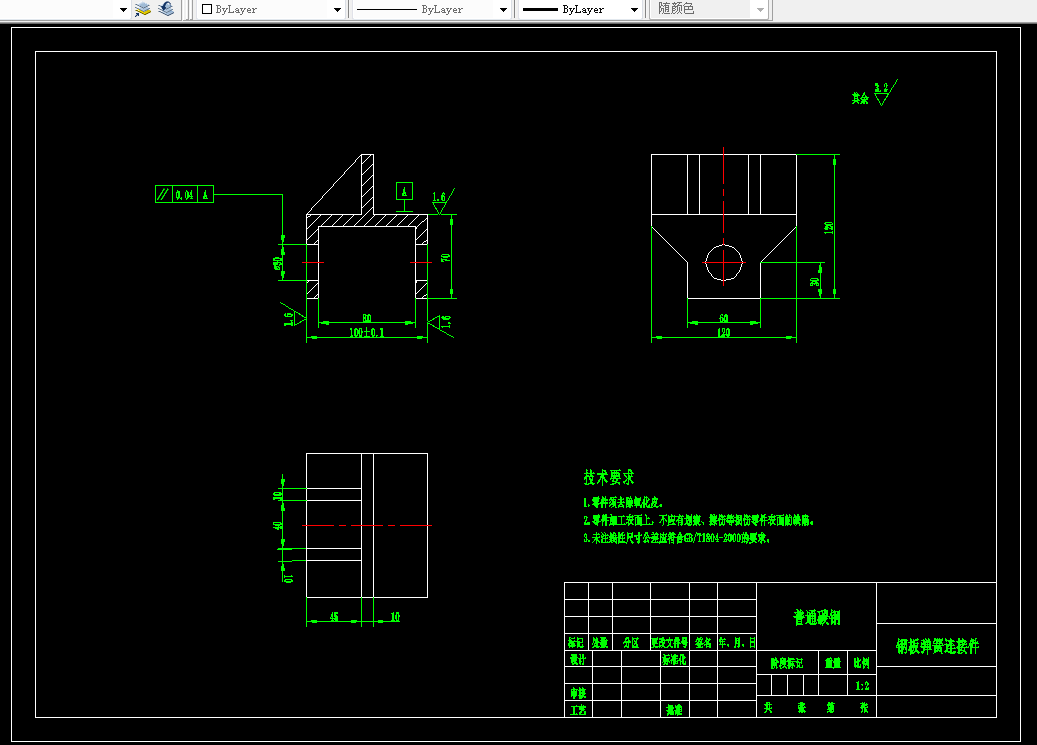Select the 年、月、日 title block cell
The width and height of the screenshot is (1037, 745).
[x=737, y=642]
